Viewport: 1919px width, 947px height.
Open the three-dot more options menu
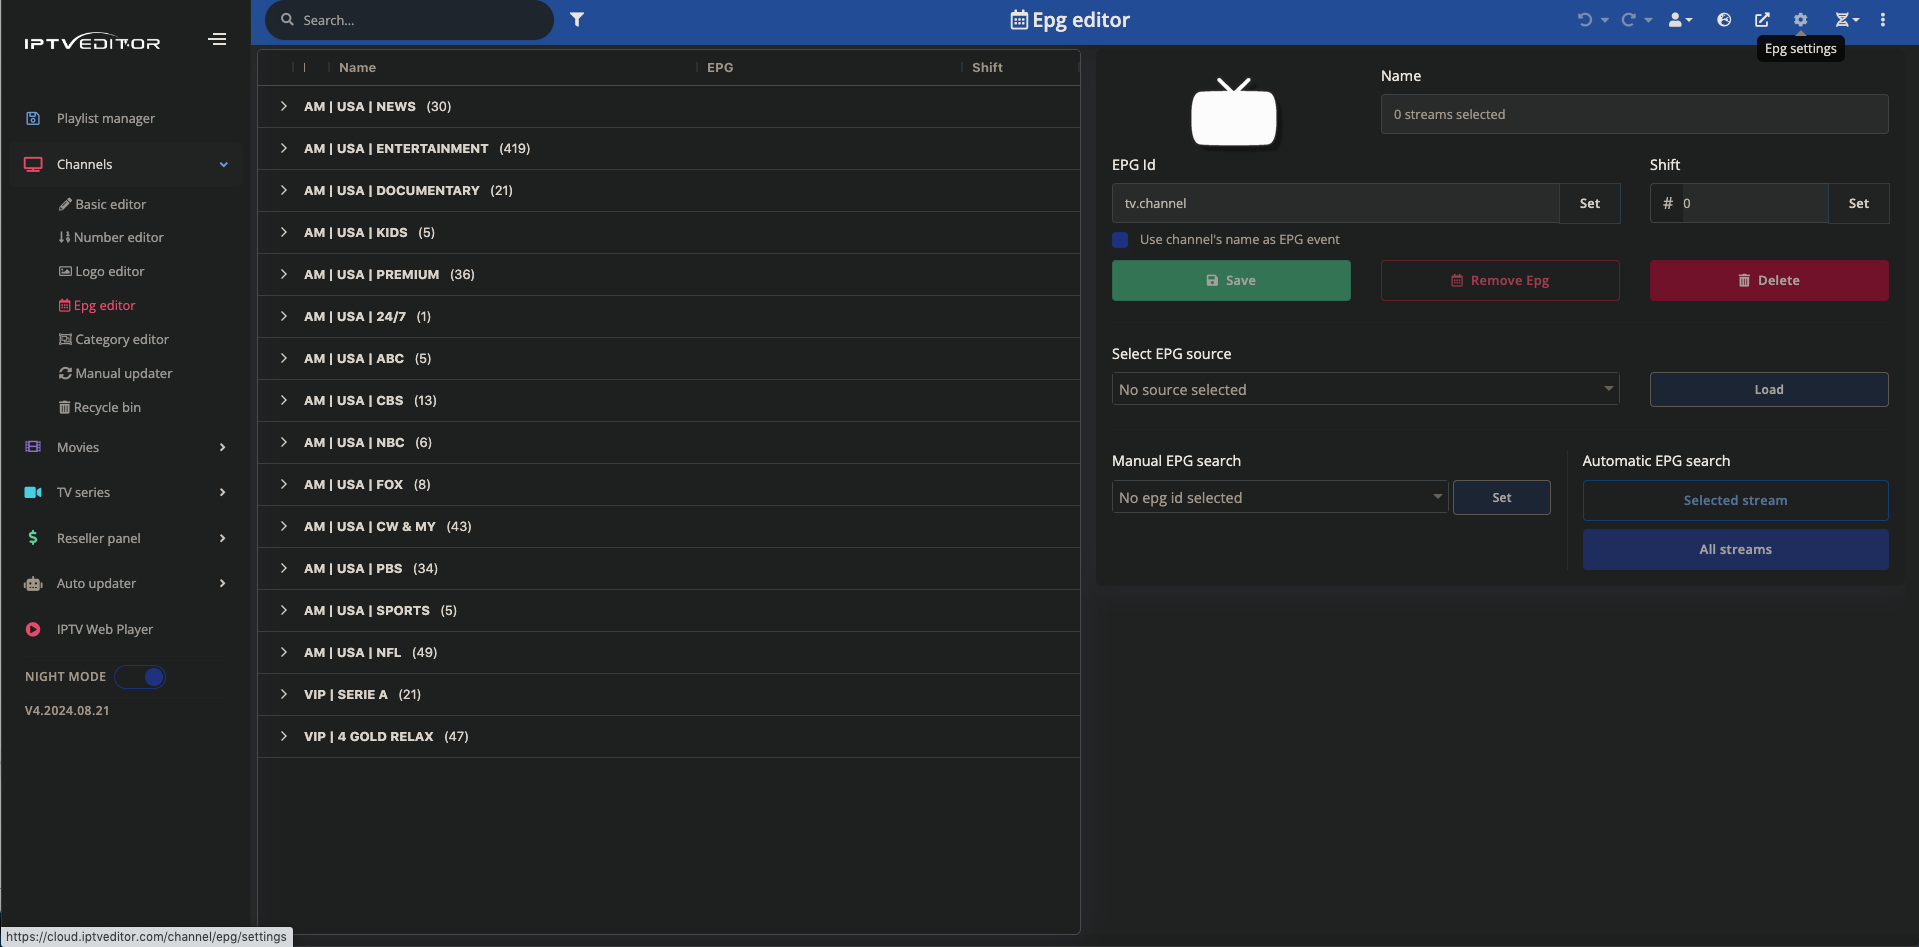[x=1883, y=20]
